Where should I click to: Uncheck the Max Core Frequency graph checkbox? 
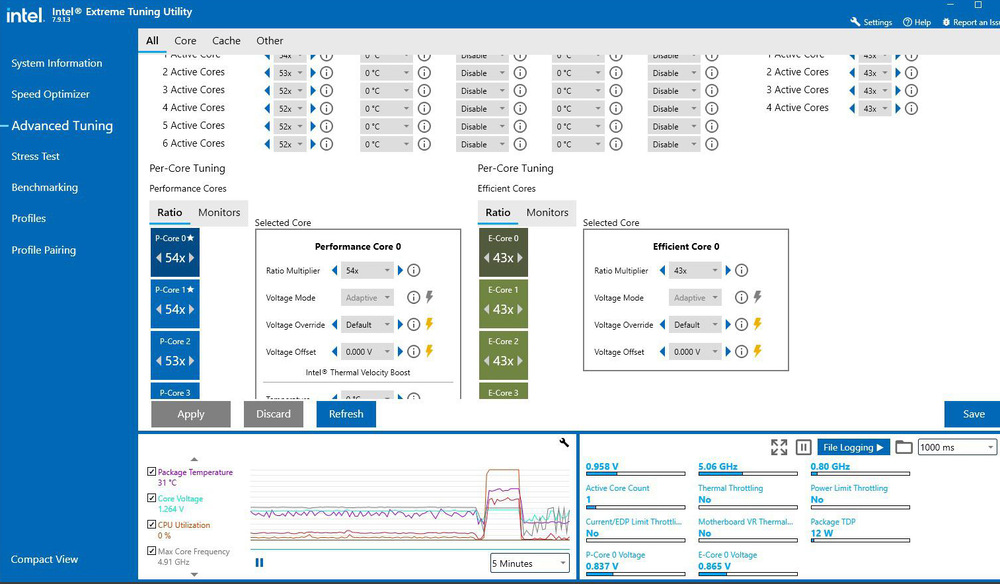[x=151, y=550]
